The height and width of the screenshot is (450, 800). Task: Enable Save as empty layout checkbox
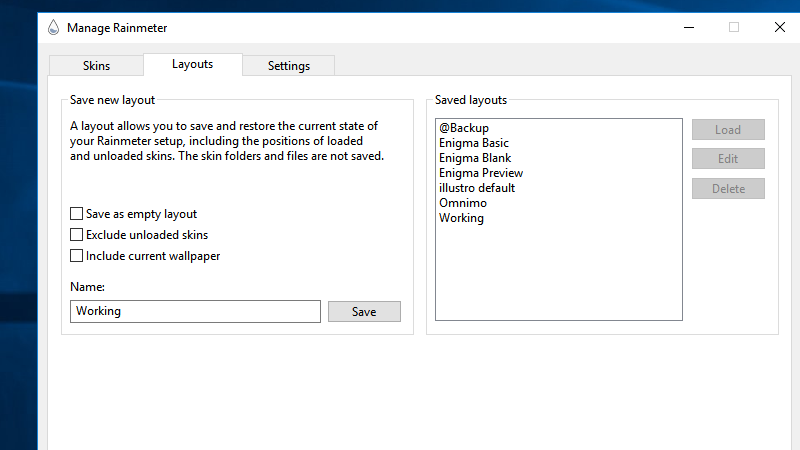(77, 214)
